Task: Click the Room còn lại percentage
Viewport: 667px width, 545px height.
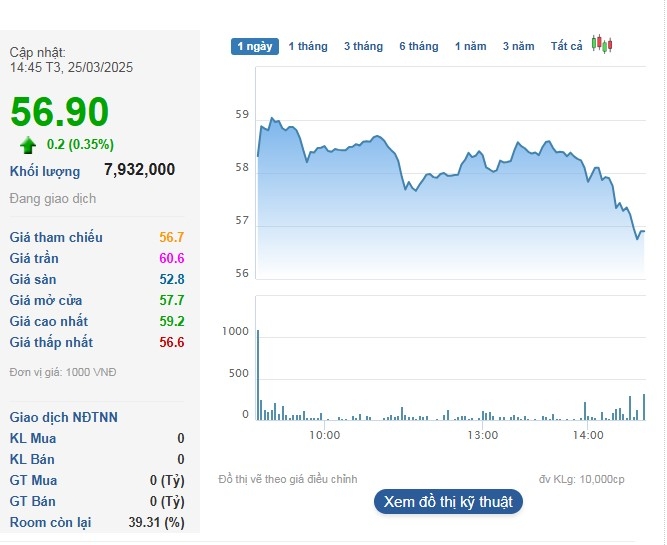Action: (x=156, y=523)
